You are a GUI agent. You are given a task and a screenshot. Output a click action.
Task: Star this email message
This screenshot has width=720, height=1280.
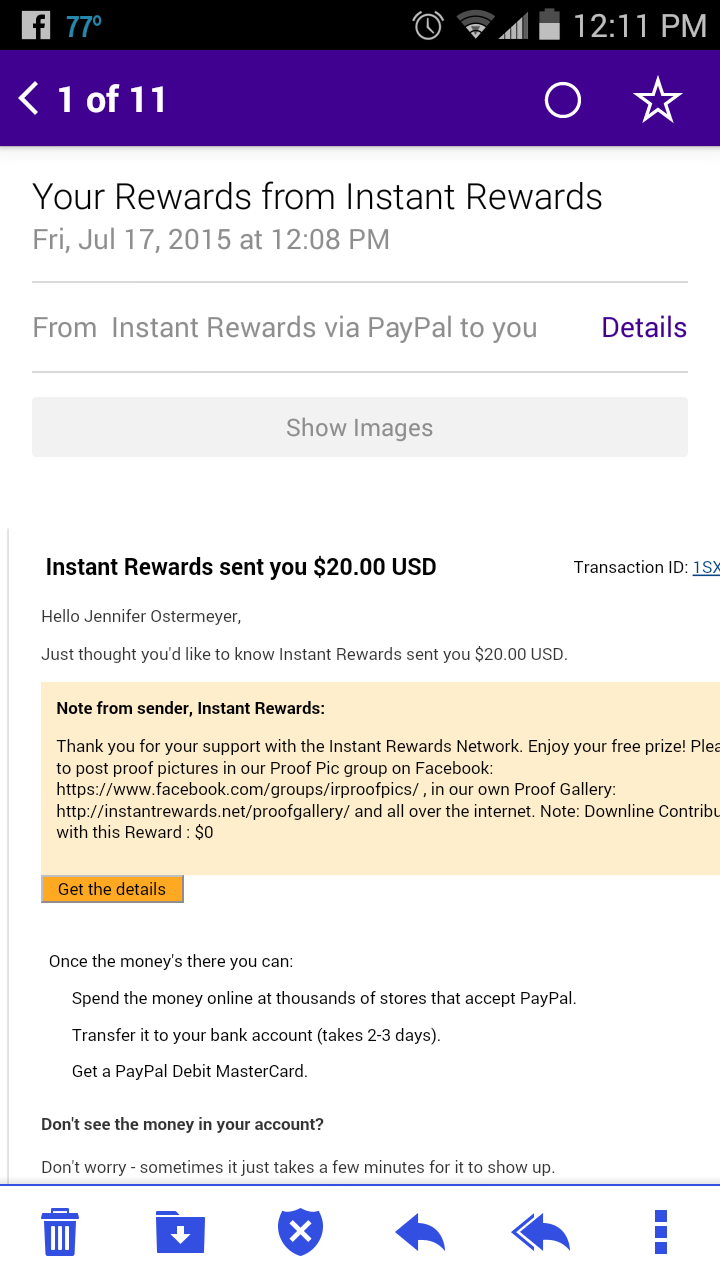click(x=658, y=100)
